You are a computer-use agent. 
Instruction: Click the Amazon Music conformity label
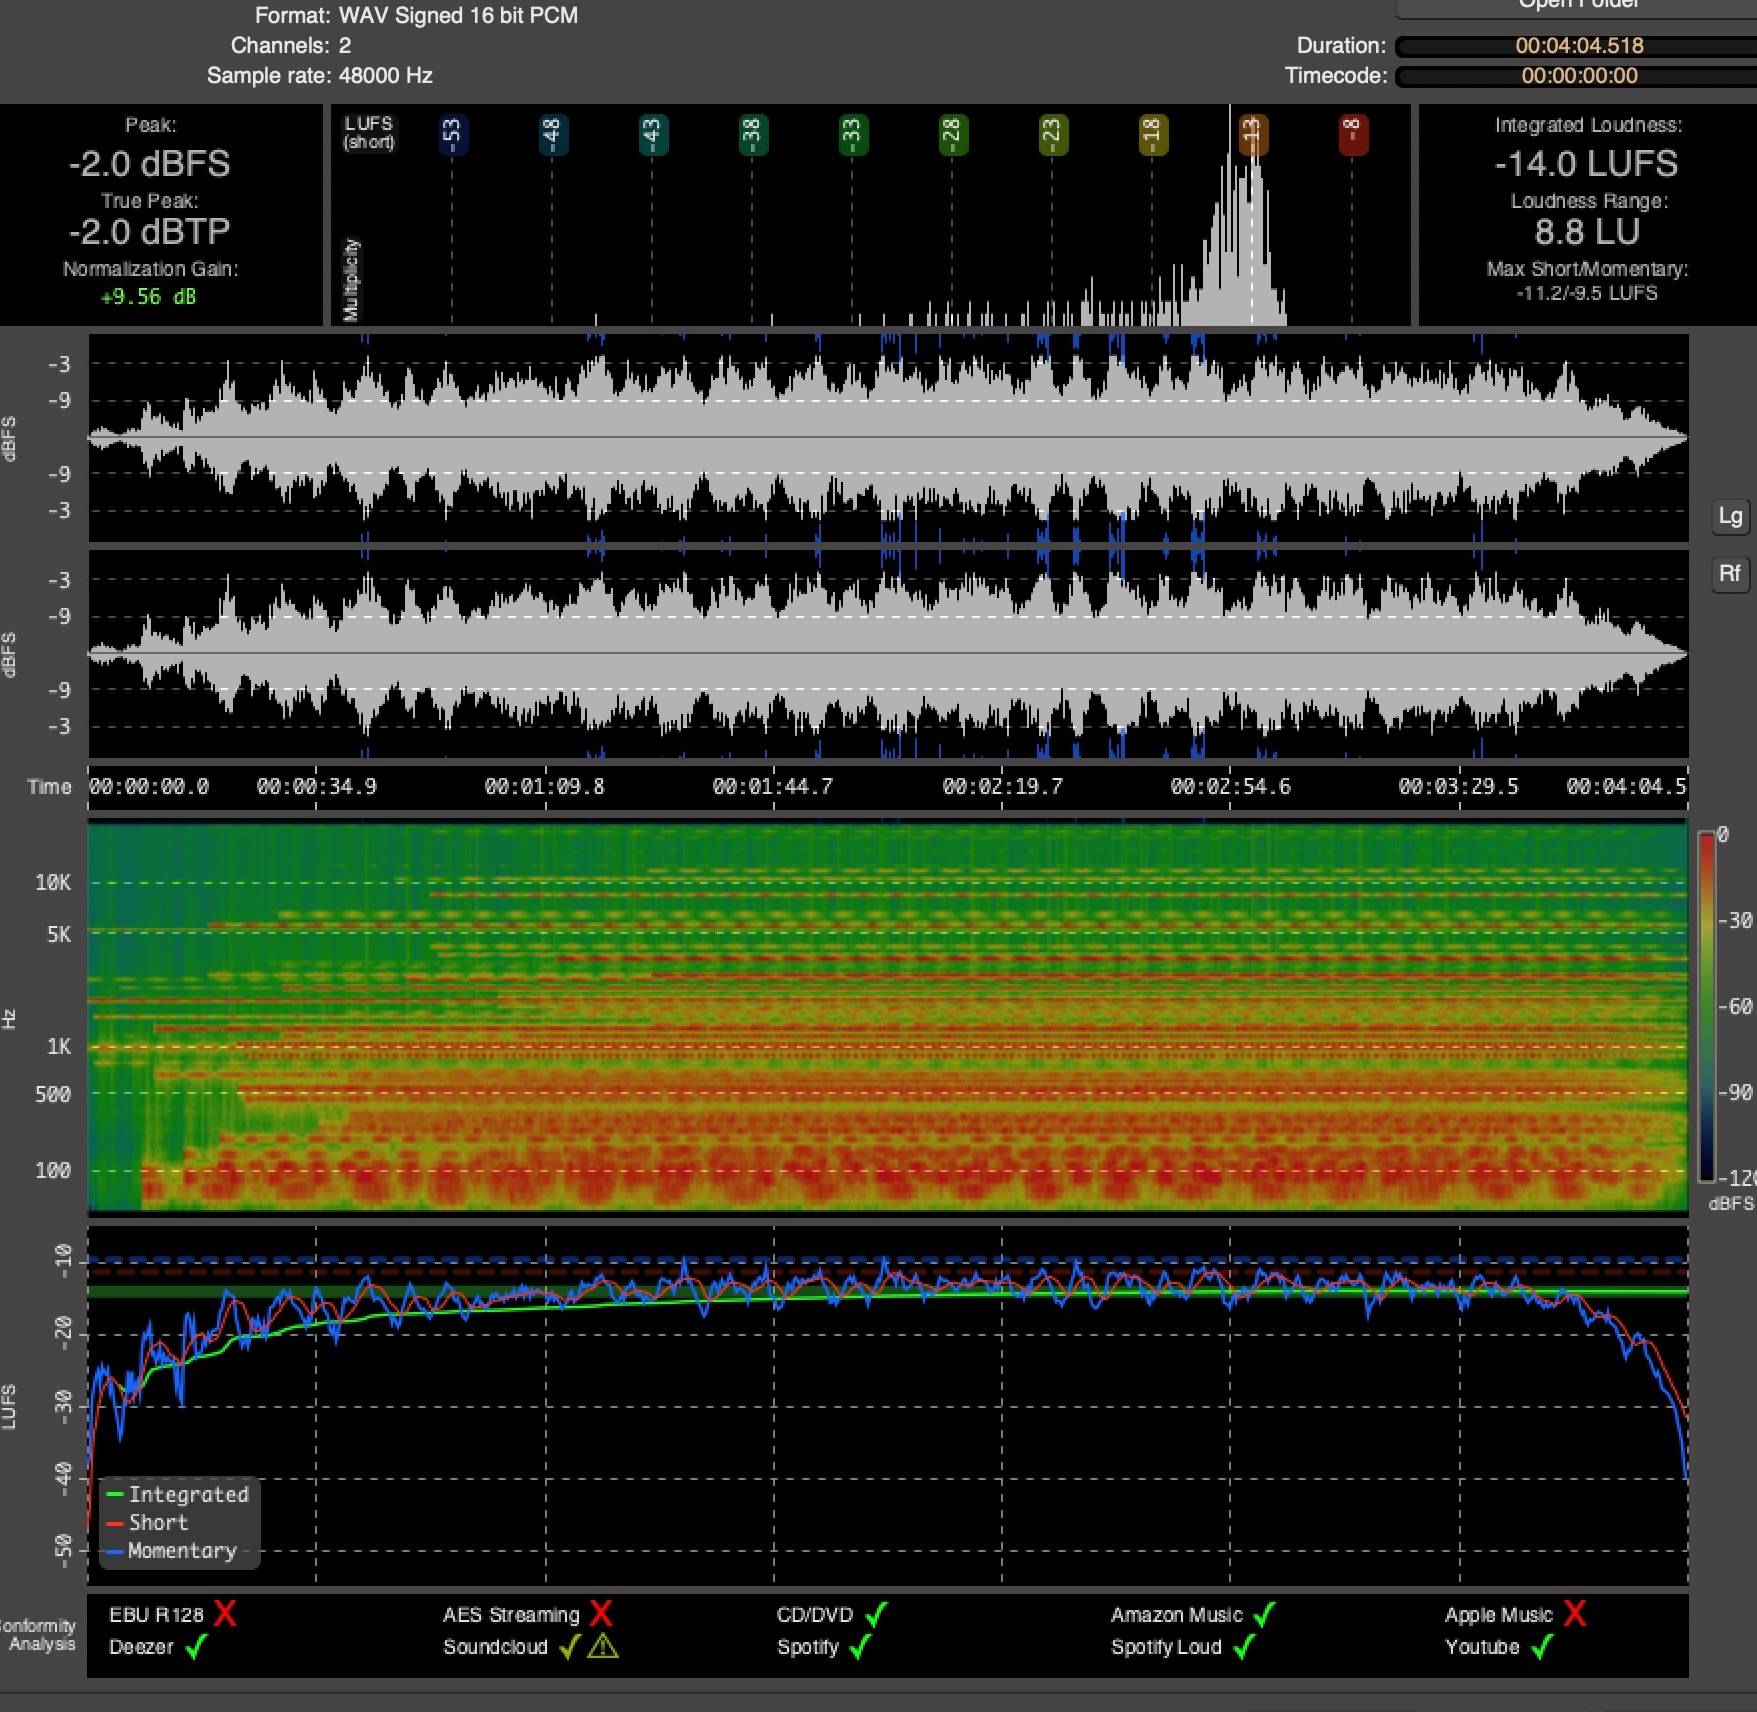(1176, 1614)
